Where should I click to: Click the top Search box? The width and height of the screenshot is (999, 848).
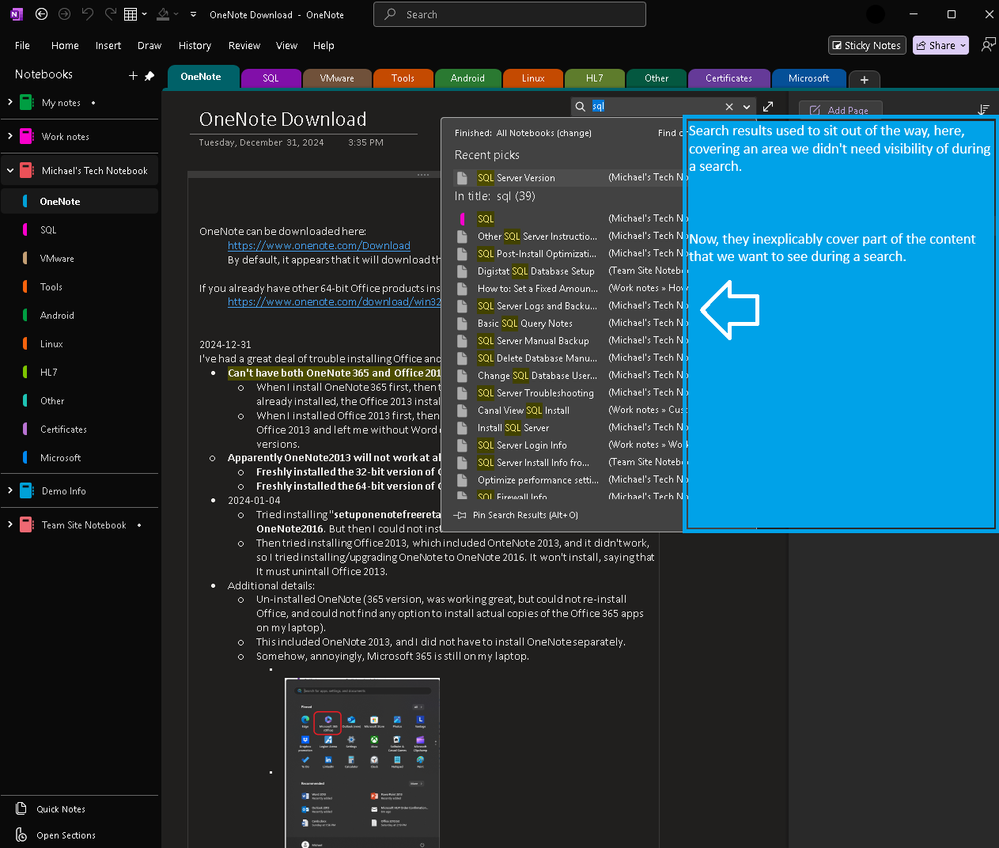[x=509, y=14]
